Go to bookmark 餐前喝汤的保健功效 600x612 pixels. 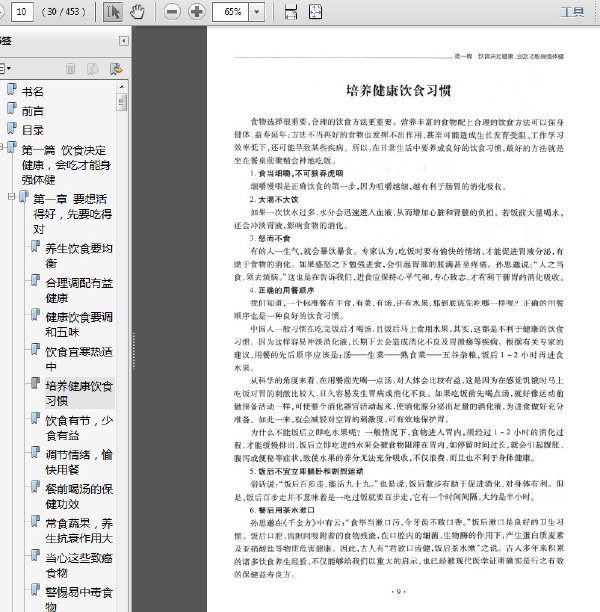point(79,496)
